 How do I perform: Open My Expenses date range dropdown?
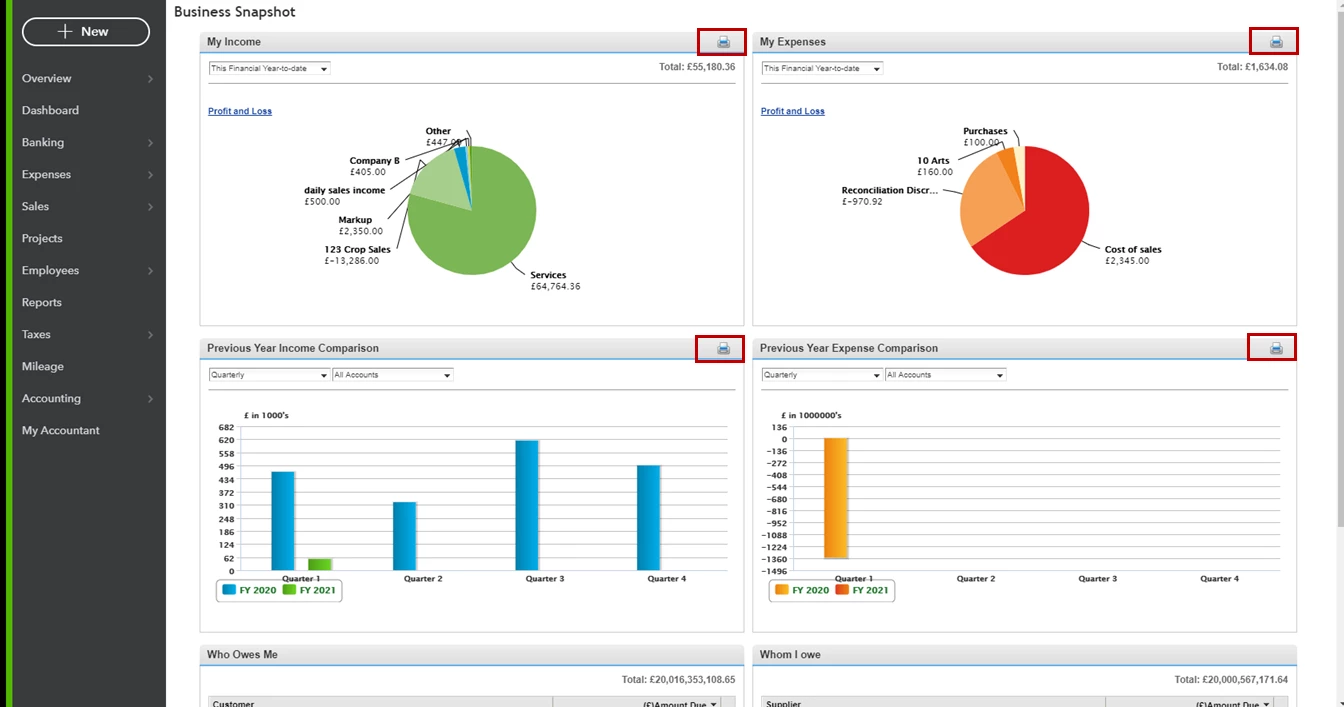pos(822,68)
